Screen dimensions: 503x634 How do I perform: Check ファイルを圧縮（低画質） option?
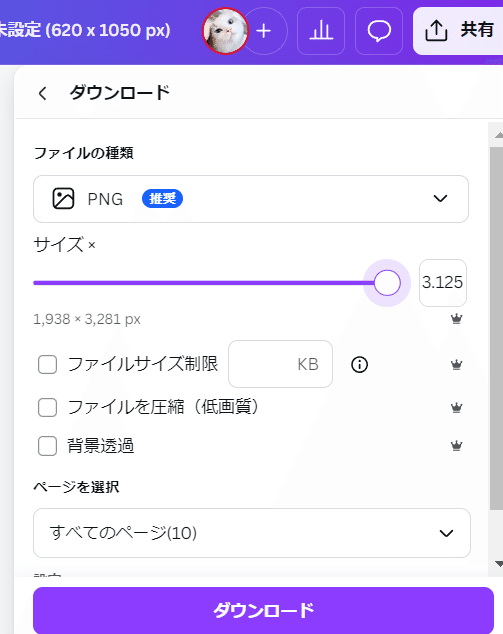[x=47, y=407]
